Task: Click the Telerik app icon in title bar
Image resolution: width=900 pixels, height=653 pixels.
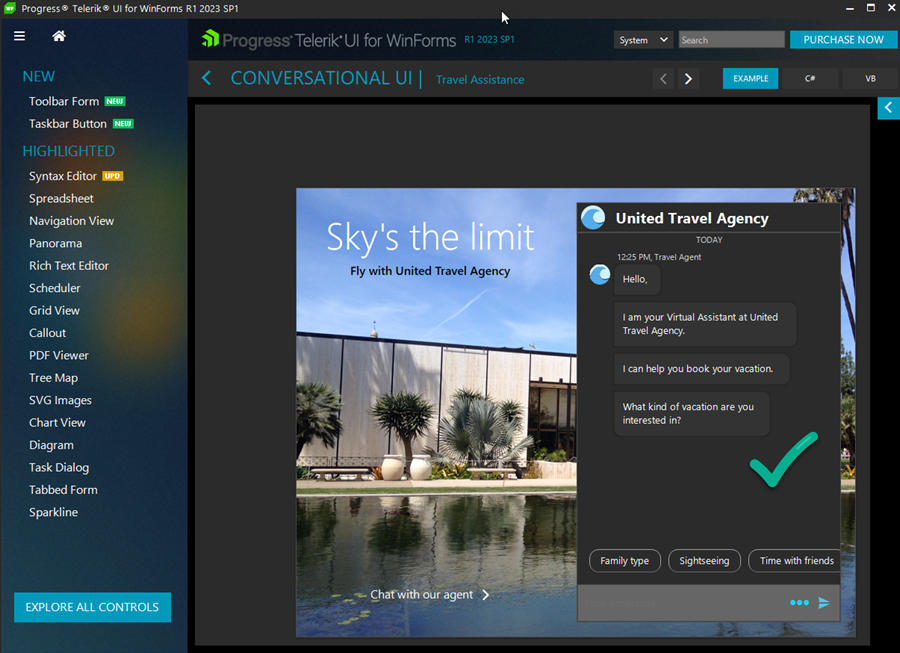Action: tap(10, 8)
